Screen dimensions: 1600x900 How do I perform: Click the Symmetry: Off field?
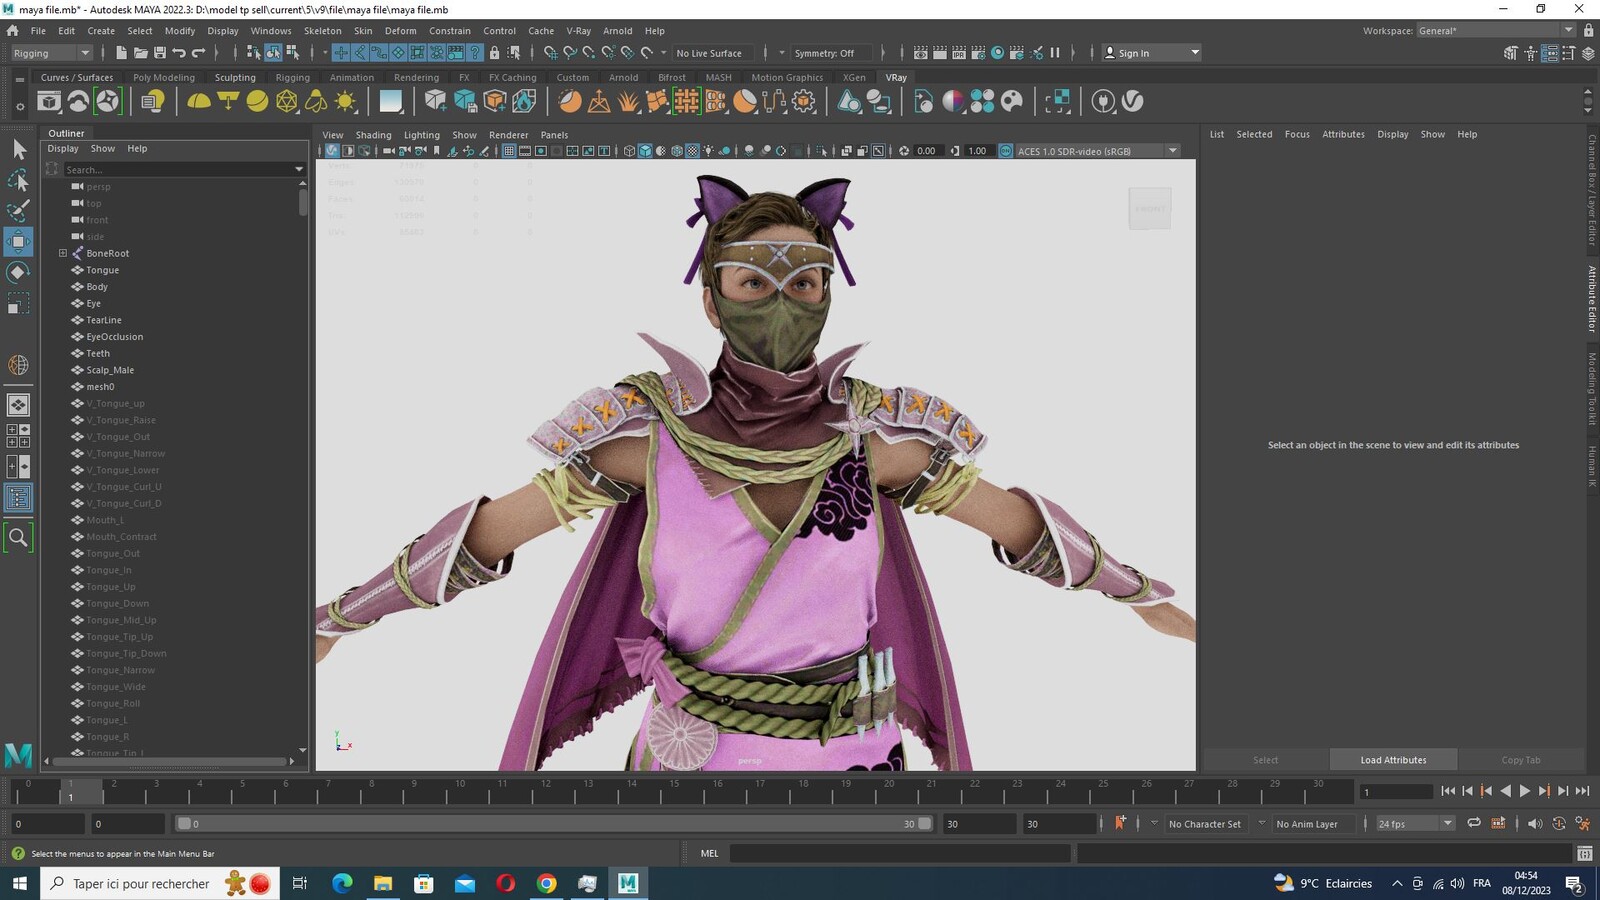click(832, 53)
